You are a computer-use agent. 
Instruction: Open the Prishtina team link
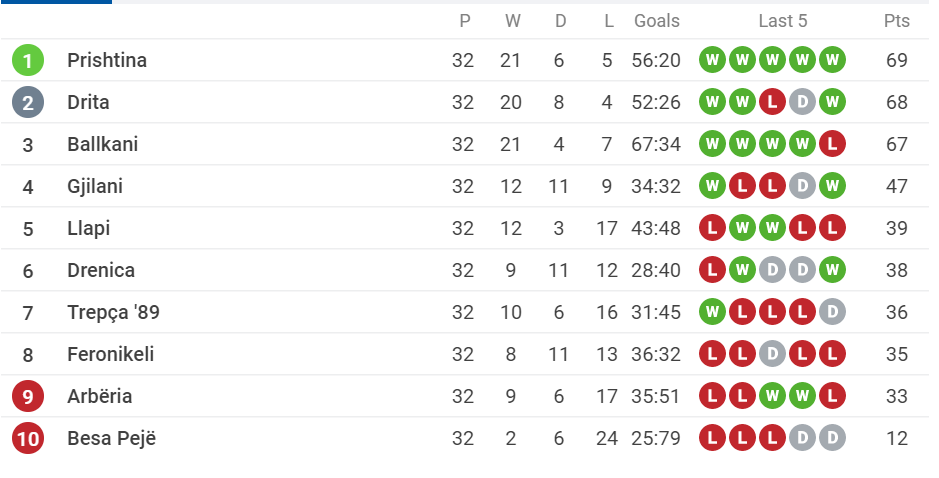[107, 60]
